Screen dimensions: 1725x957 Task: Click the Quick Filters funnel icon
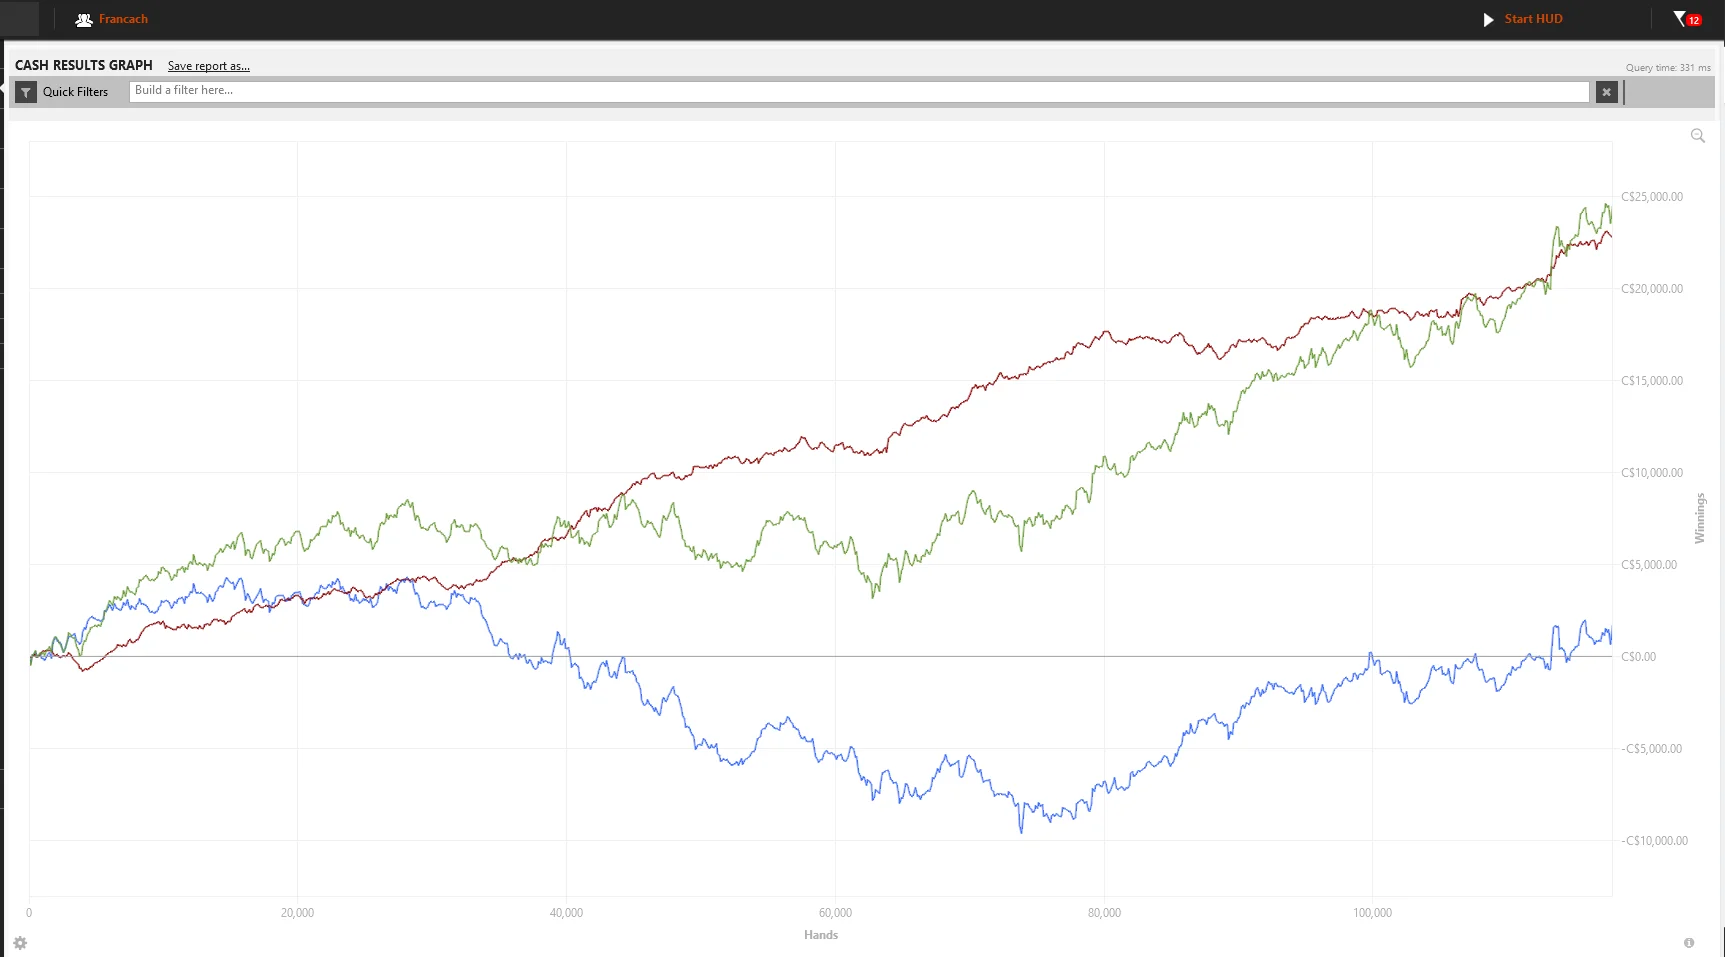coord(26,92)
